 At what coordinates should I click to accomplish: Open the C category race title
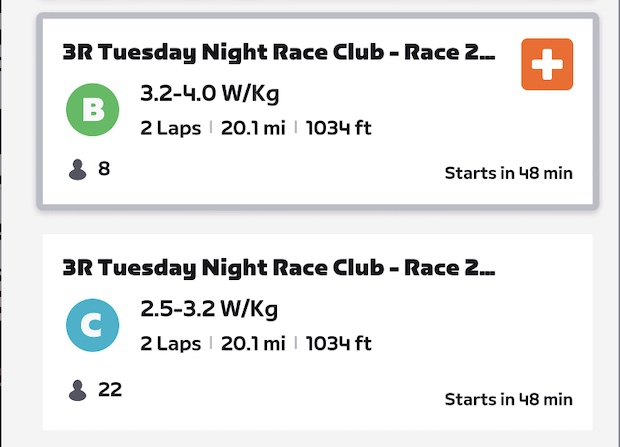pyautogui.click(x=278, y=268)
